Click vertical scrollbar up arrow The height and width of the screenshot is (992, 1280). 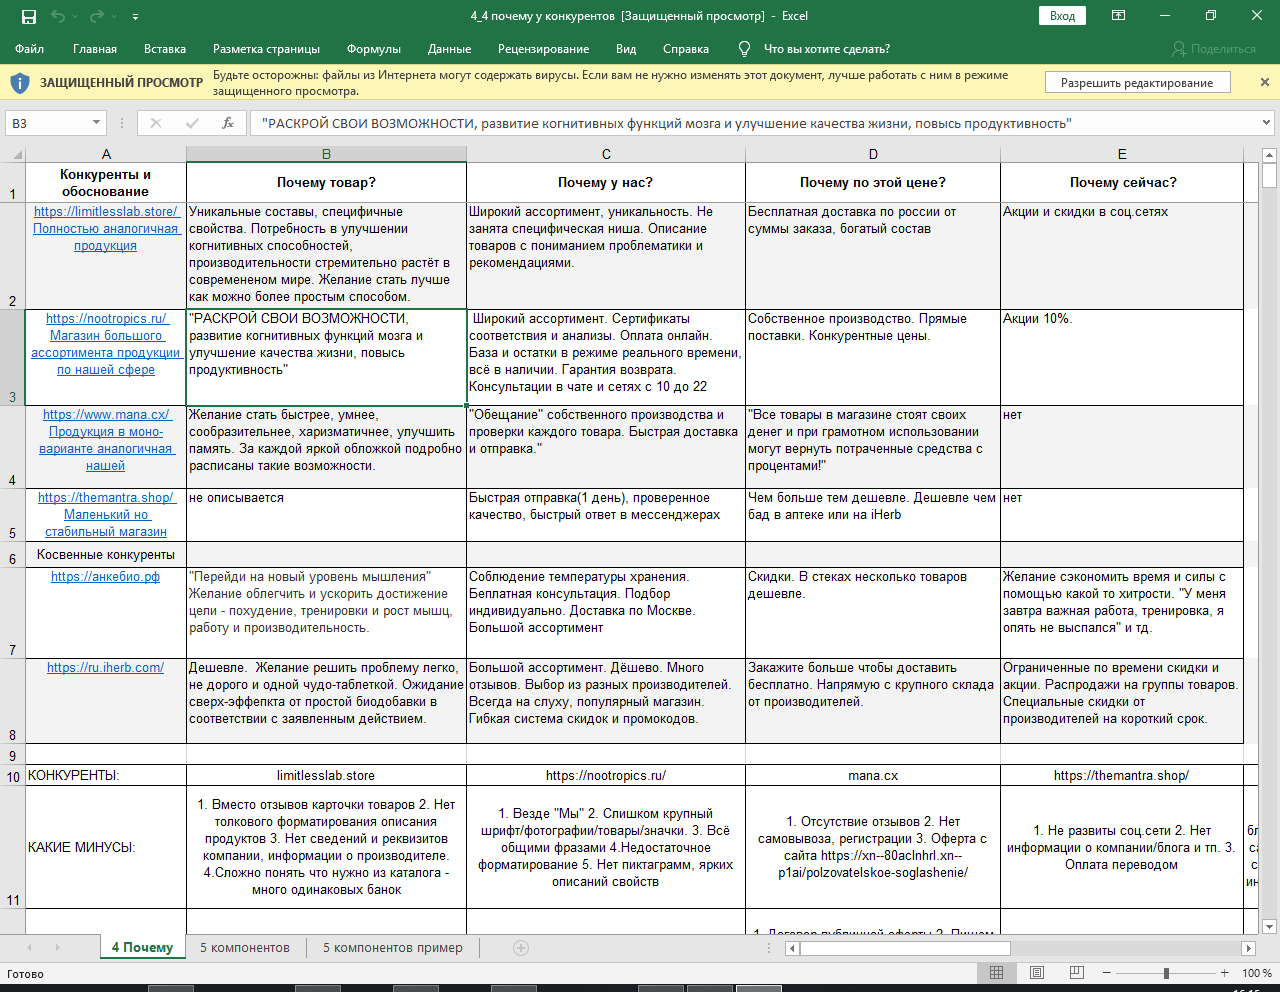tap(1270, 155)
